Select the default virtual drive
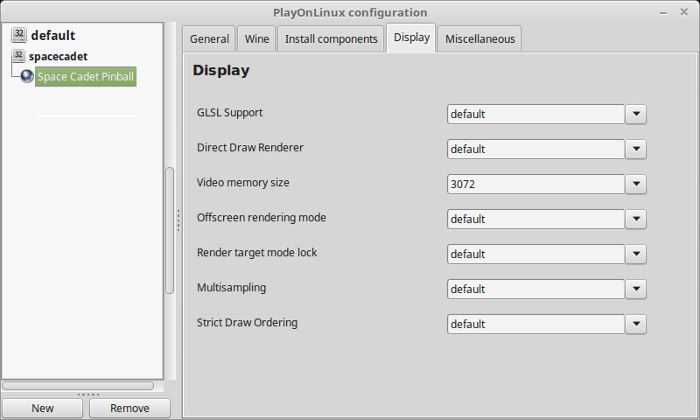The image size is (700, 420). point(53,35)
